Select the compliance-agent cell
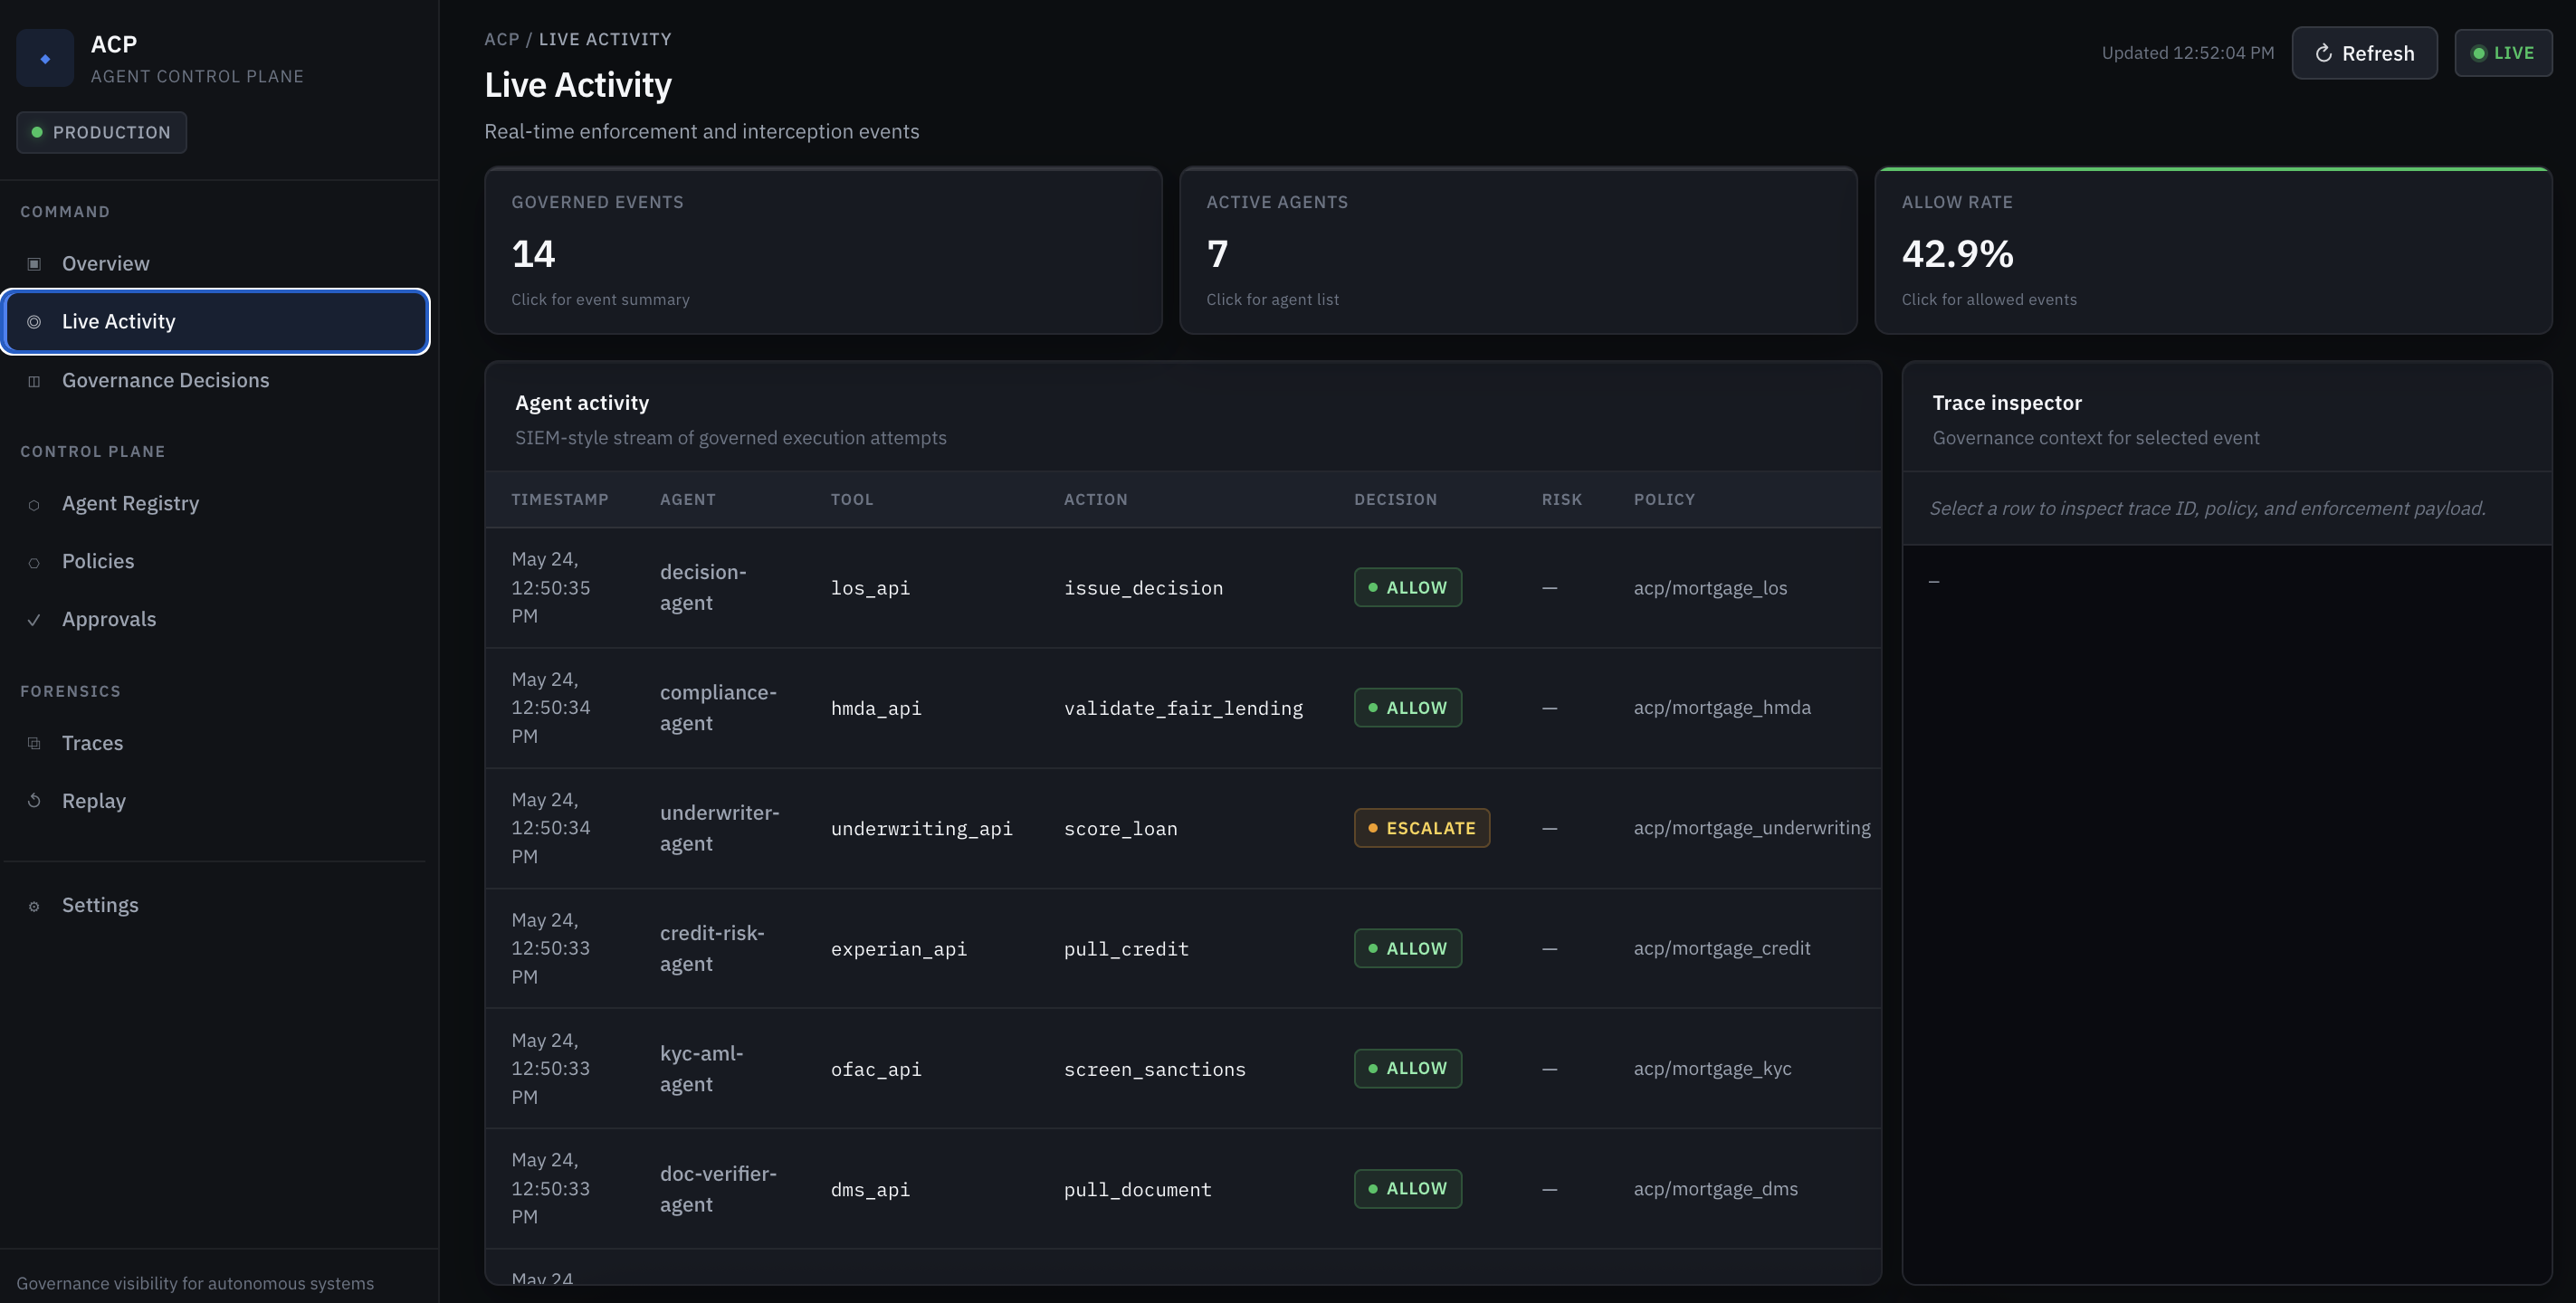Image resolution: width=2576 pixels, height=1303 pixels. coord(718,708)
